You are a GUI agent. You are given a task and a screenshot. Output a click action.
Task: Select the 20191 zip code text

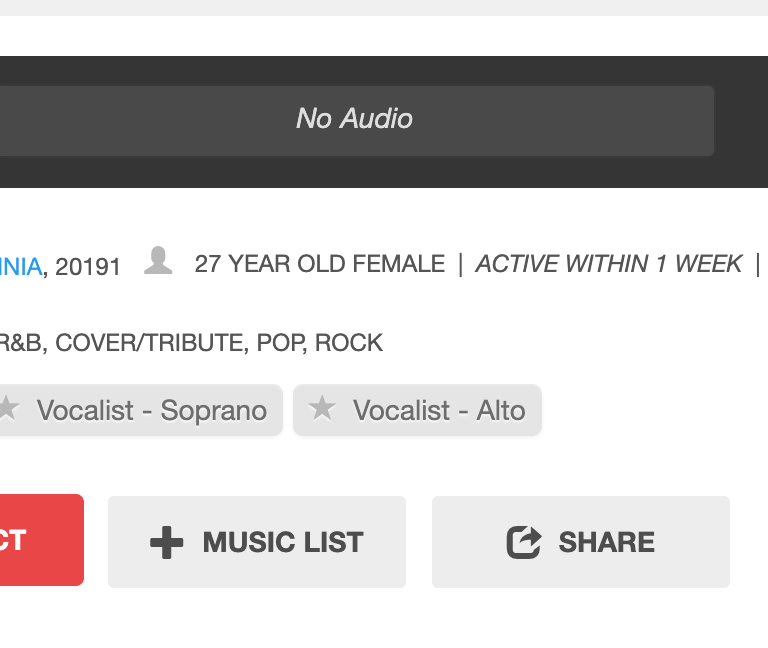(88, 266)
